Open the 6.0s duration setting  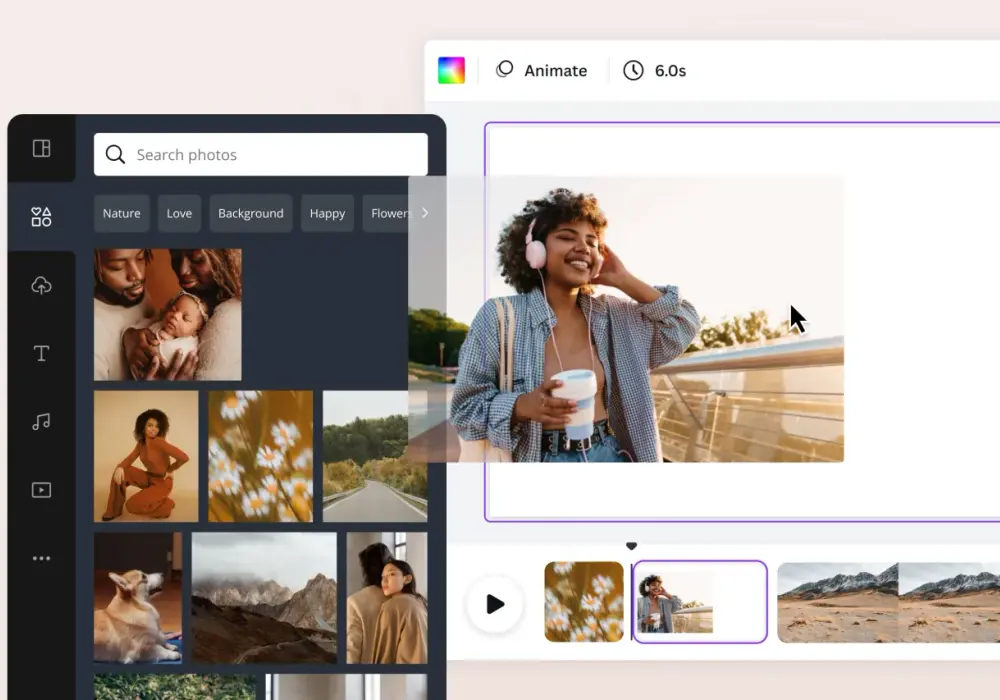655,70
